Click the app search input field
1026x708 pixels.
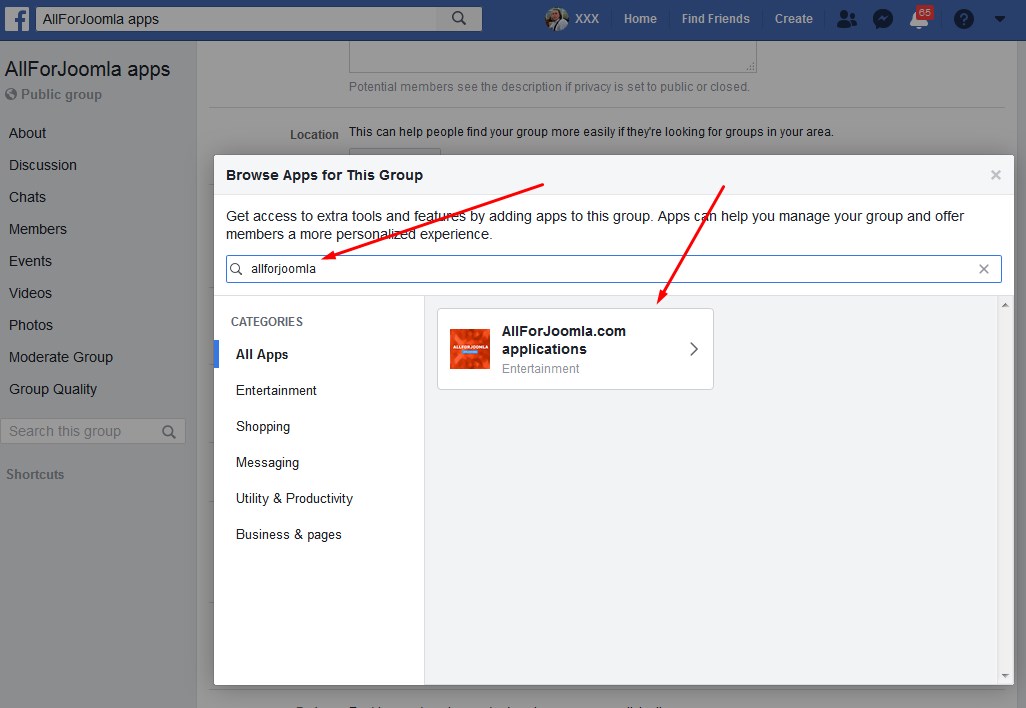click(600, 269)
